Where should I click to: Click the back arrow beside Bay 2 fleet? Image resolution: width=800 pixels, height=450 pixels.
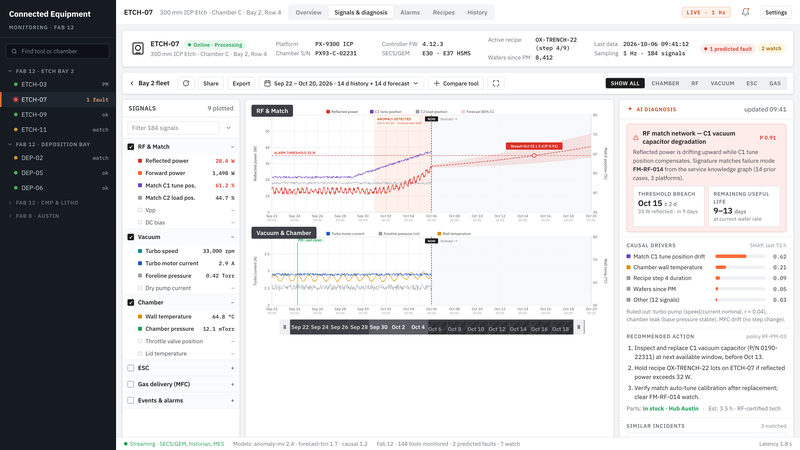132,83
